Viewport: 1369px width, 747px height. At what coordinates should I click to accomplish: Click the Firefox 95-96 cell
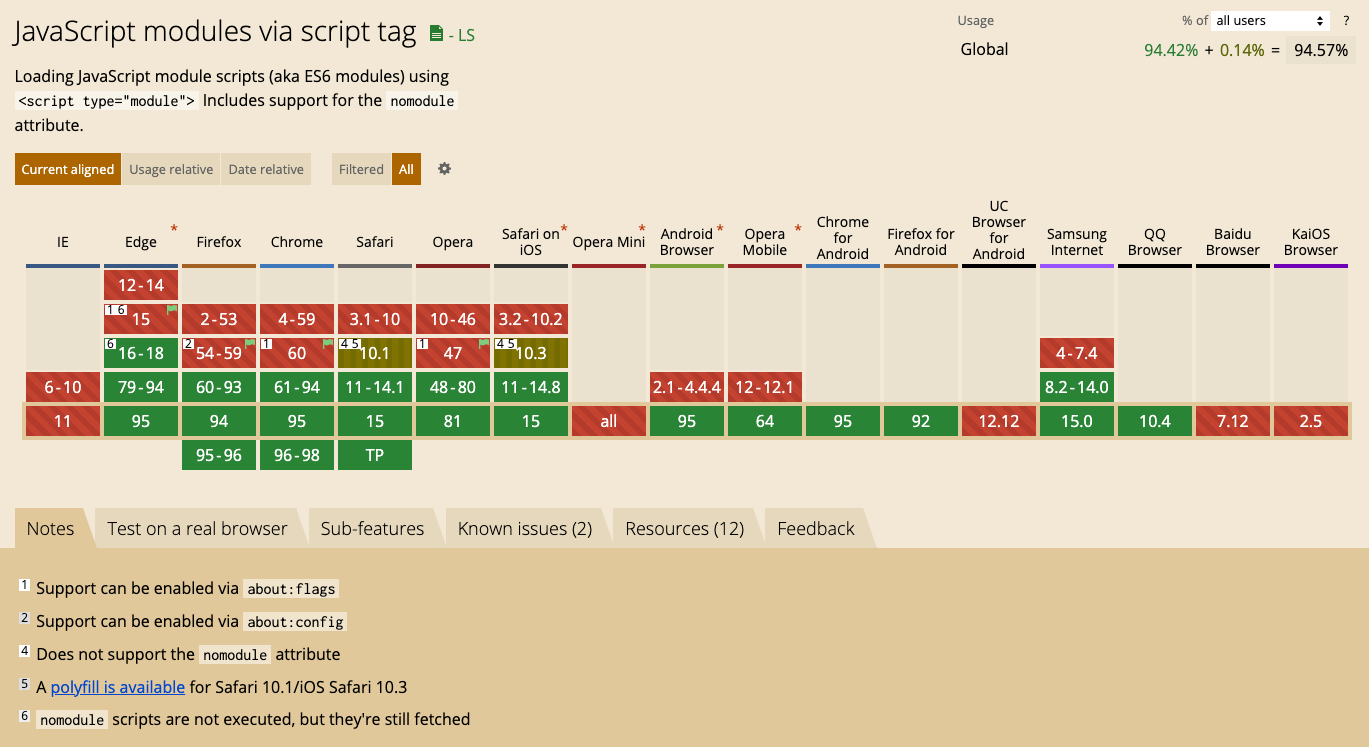[219, 455]
